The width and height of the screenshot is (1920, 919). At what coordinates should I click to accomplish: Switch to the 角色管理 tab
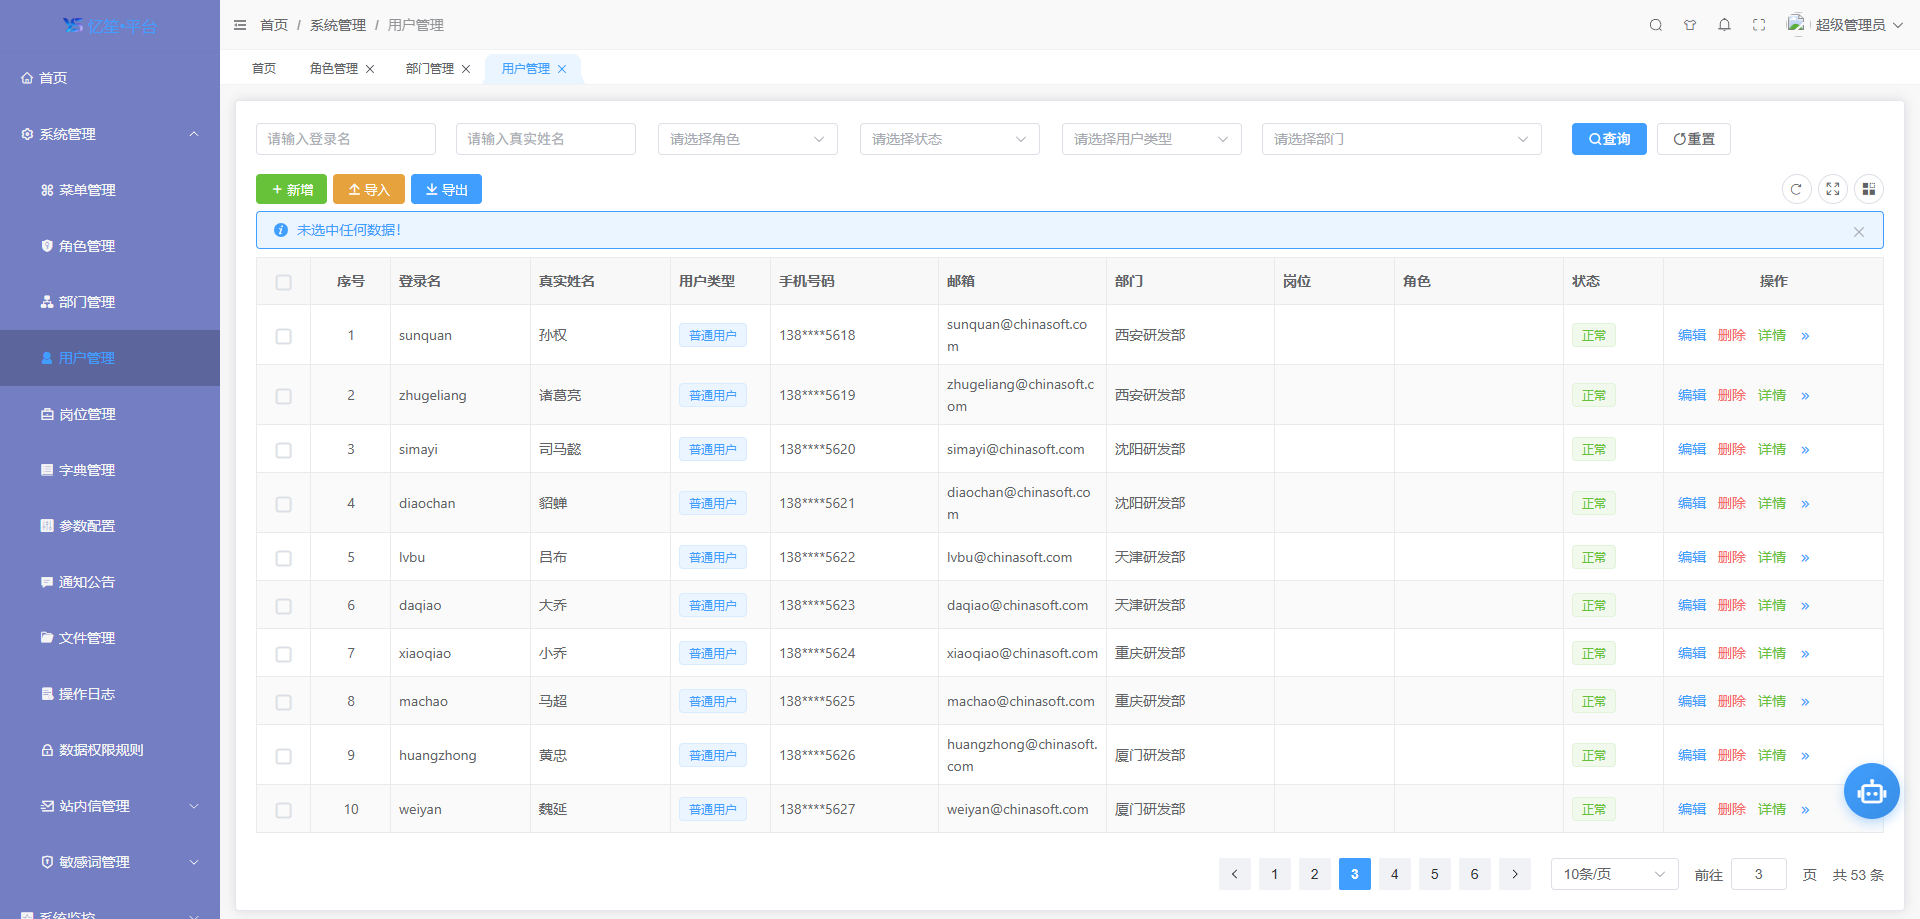pos(334,69)
